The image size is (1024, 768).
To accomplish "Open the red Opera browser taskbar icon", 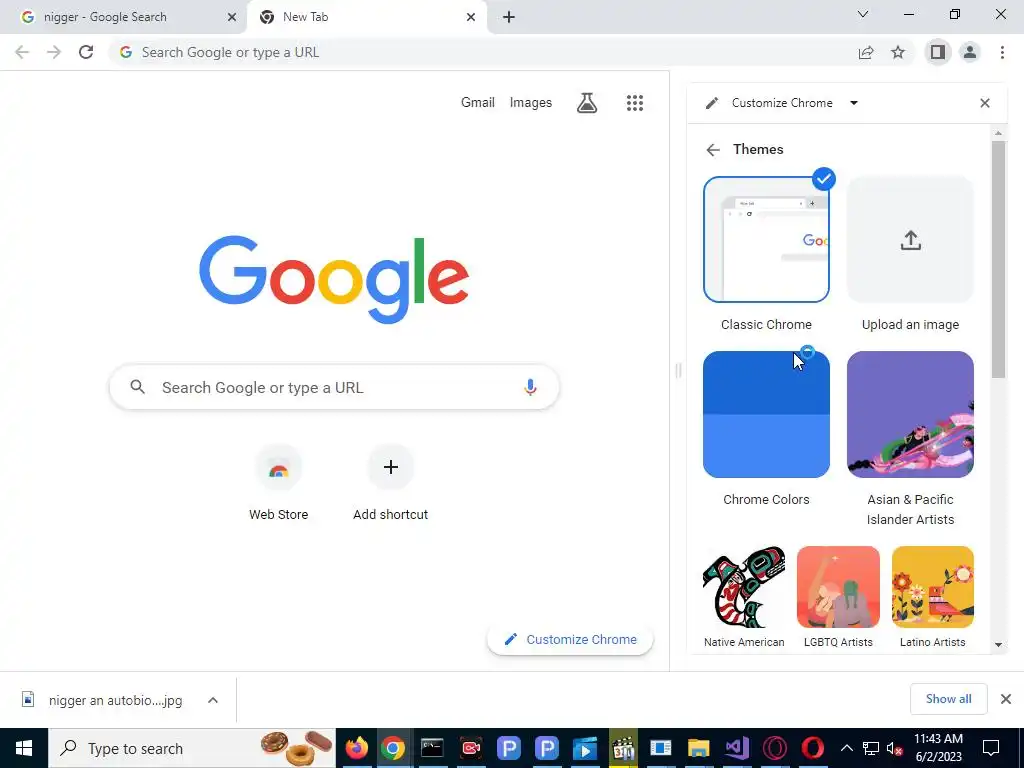I will [x=813, y=748].
